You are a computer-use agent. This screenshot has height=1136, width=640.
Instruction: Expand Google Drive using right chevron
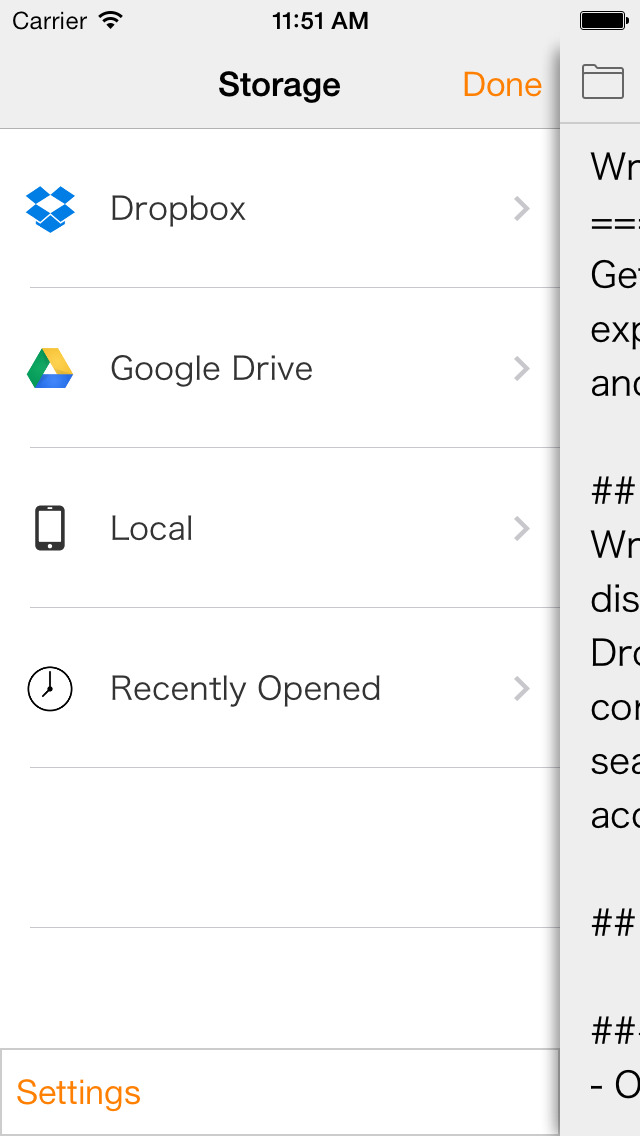(x=521, y=369)
